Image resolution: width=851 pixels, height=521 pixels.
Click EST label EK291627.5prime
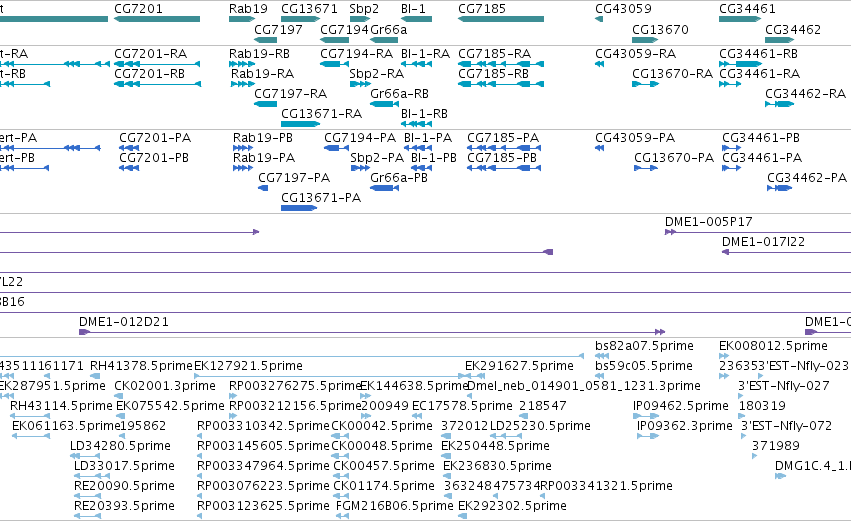(x=519, y=366)
